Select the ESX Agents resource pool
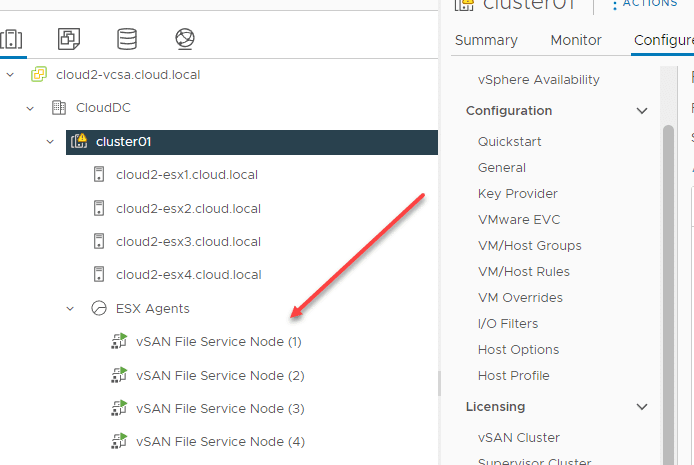This screenshot has width=694, height=465. coord(152,308)
